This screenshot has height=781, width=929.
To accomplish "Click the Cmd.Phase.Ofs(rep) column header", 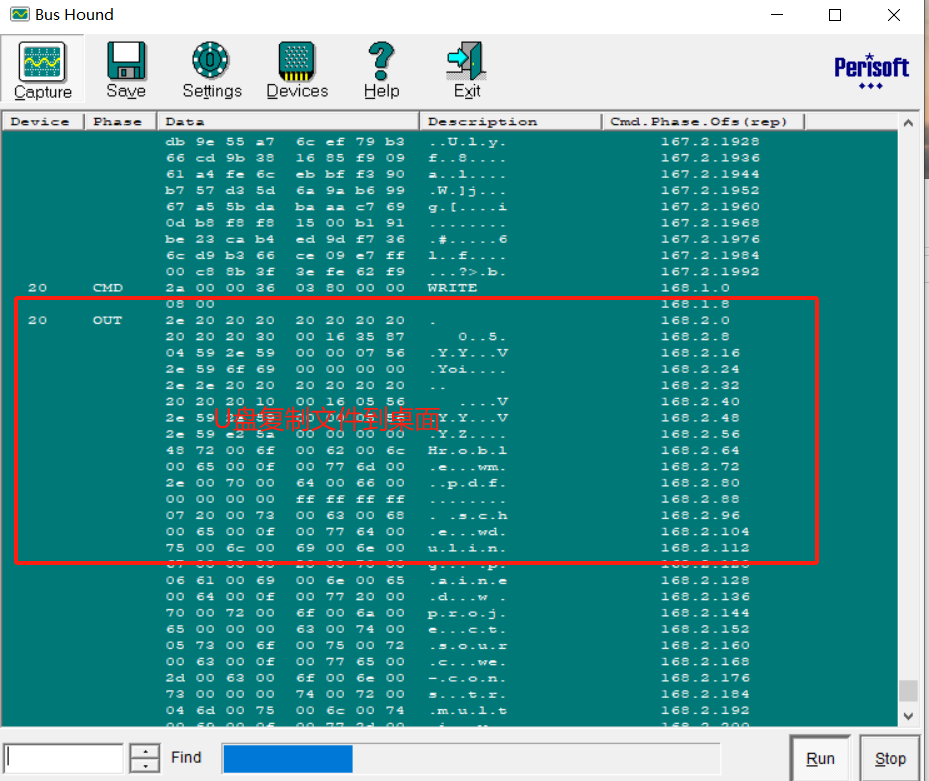I will tap(703, 121).
